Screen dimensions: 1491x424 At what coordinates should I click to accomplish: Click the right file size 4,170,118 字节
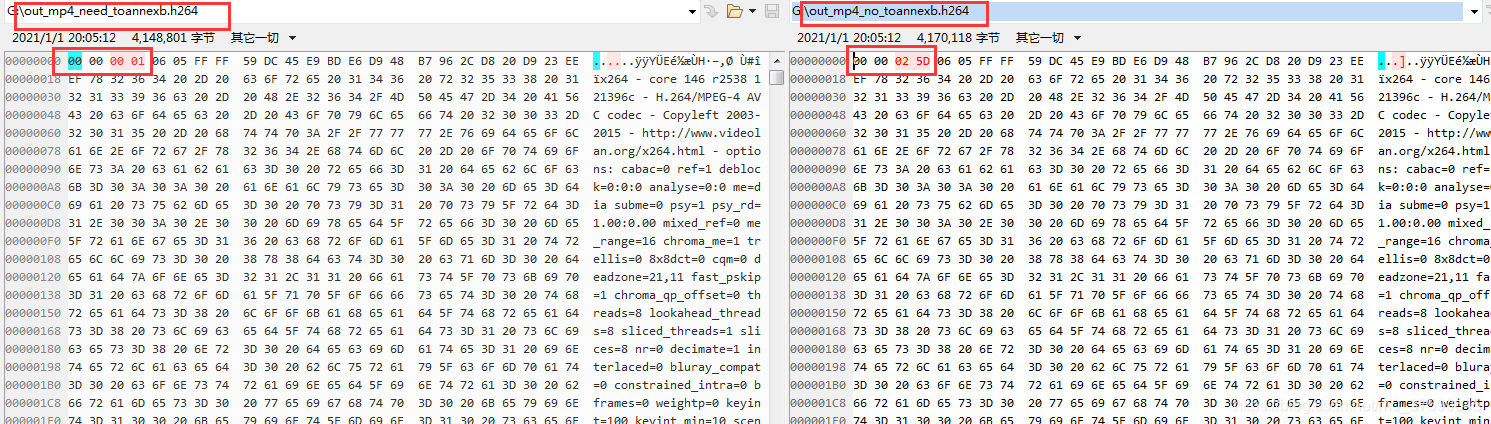click(x=957, y=37)
